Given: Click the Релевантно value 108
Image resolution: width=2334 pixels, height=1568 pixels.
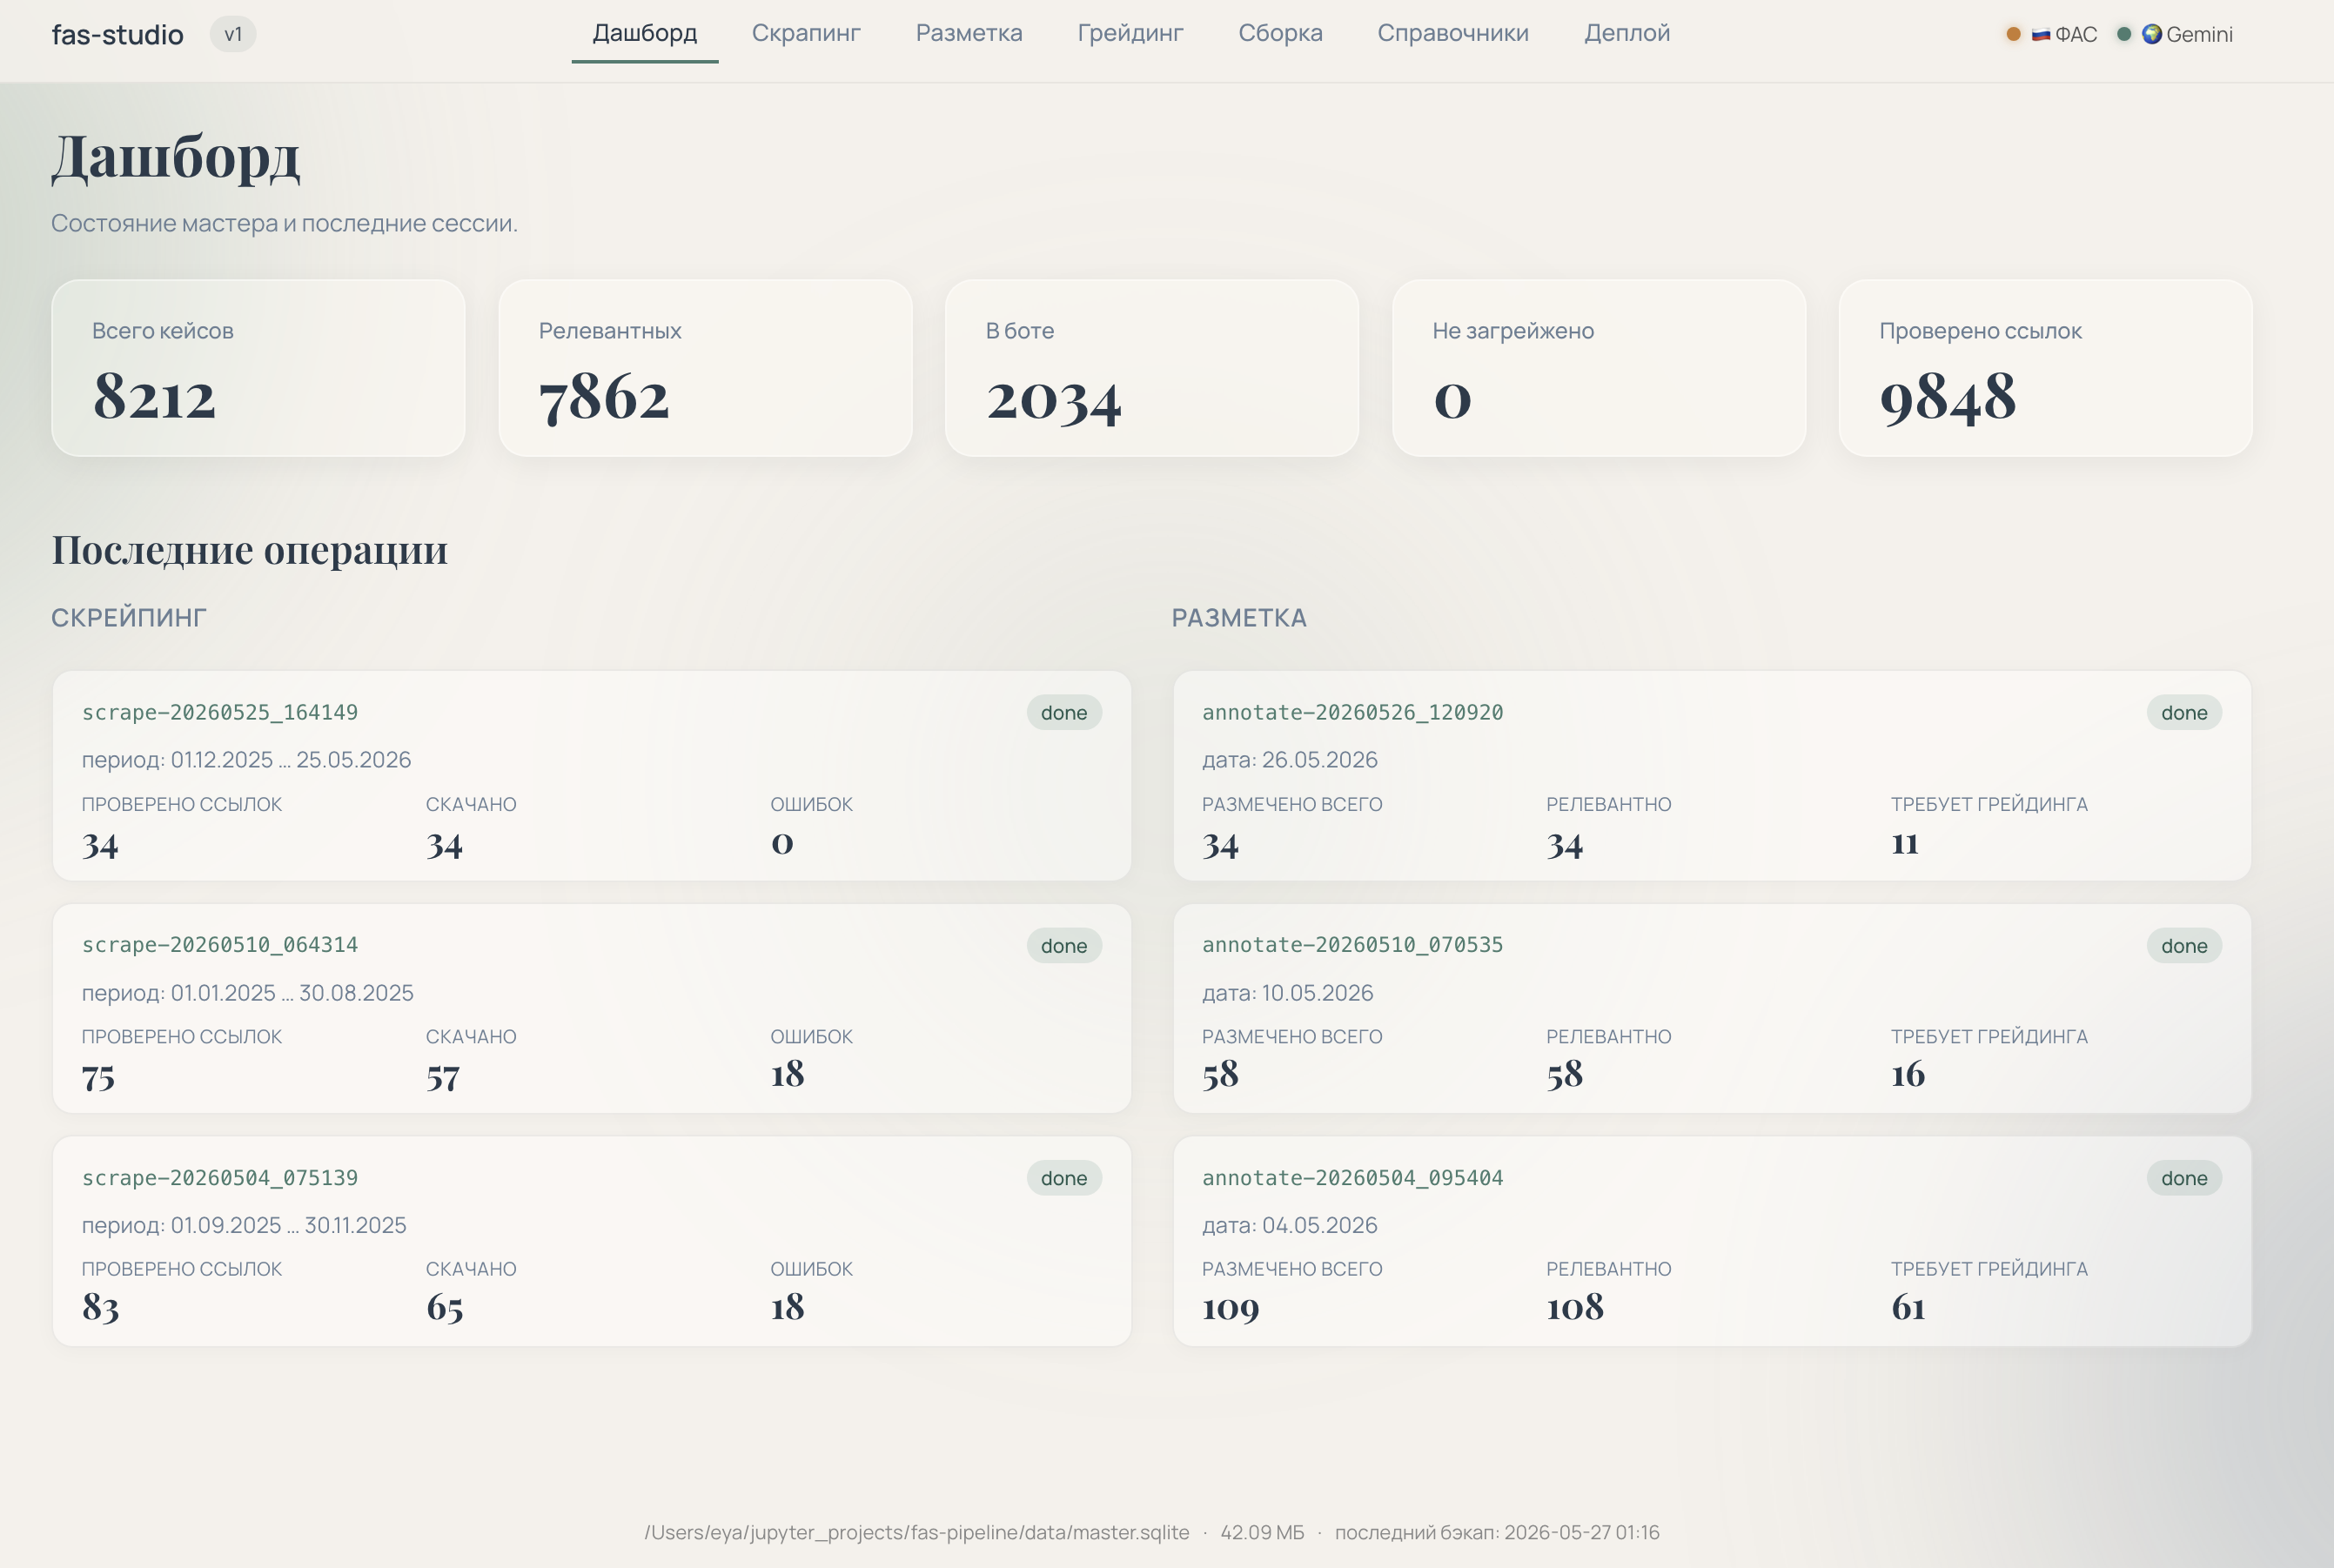Looking at the screenshot, I should click(1575, 1308).
